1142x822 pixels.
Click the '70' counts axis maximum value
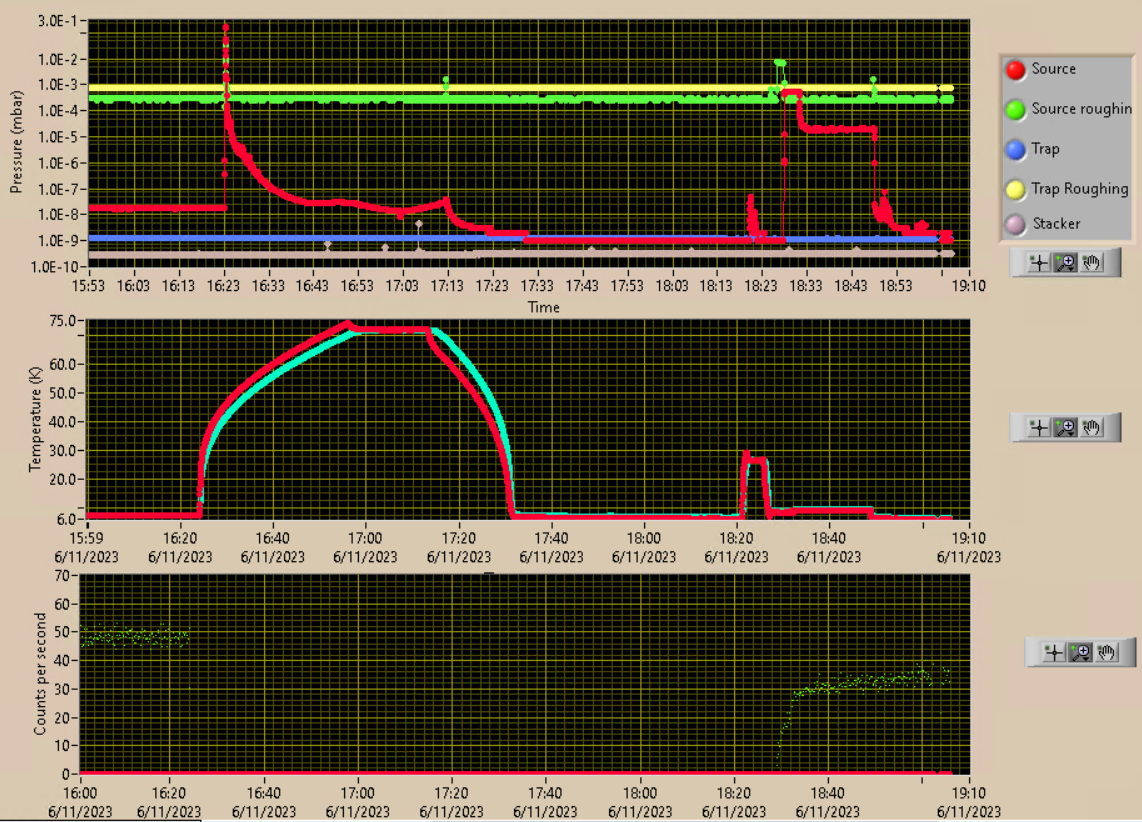pyautogui.click(x=62, y=576)
